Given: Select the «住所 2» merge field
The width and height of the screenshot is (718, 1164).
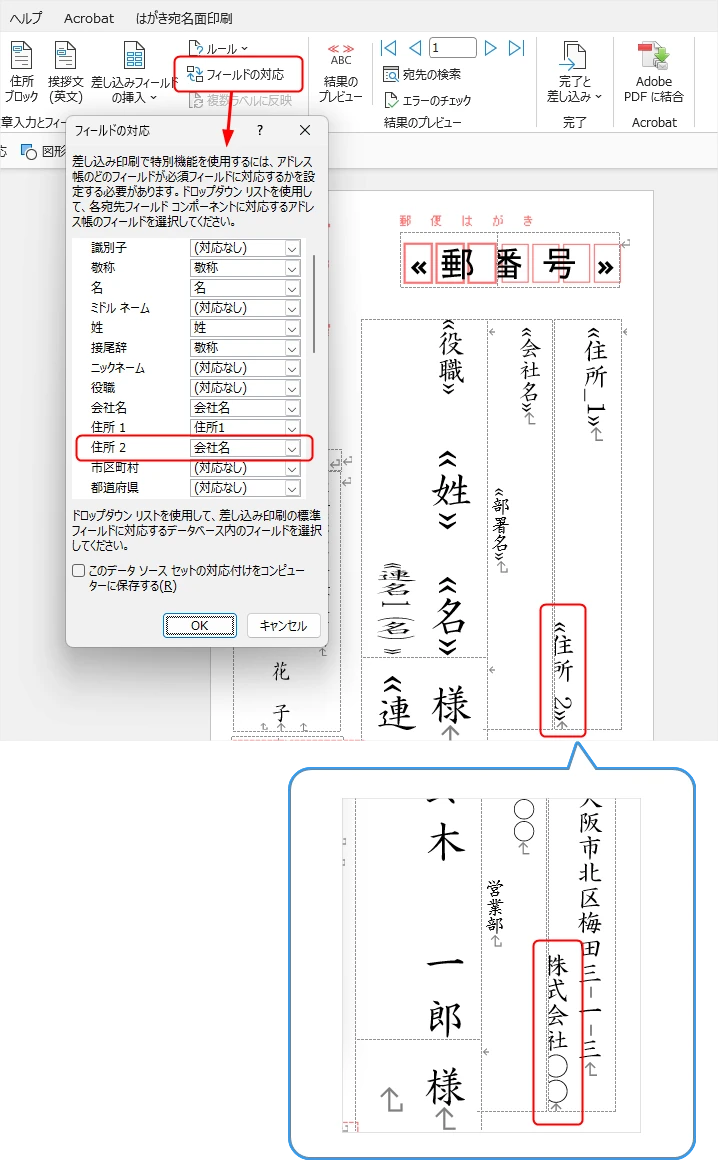Looking at the screenshot, I should 563,670.
